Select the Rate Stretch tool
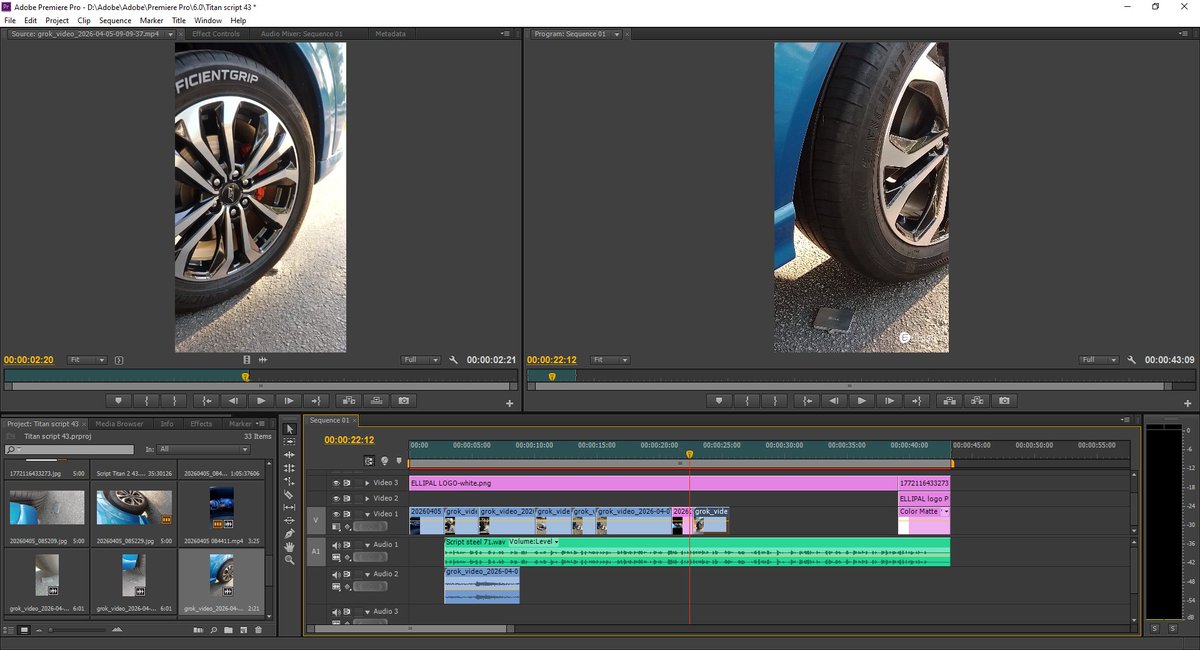Screen dimensions: 1200x650 [x=289, y=481]
